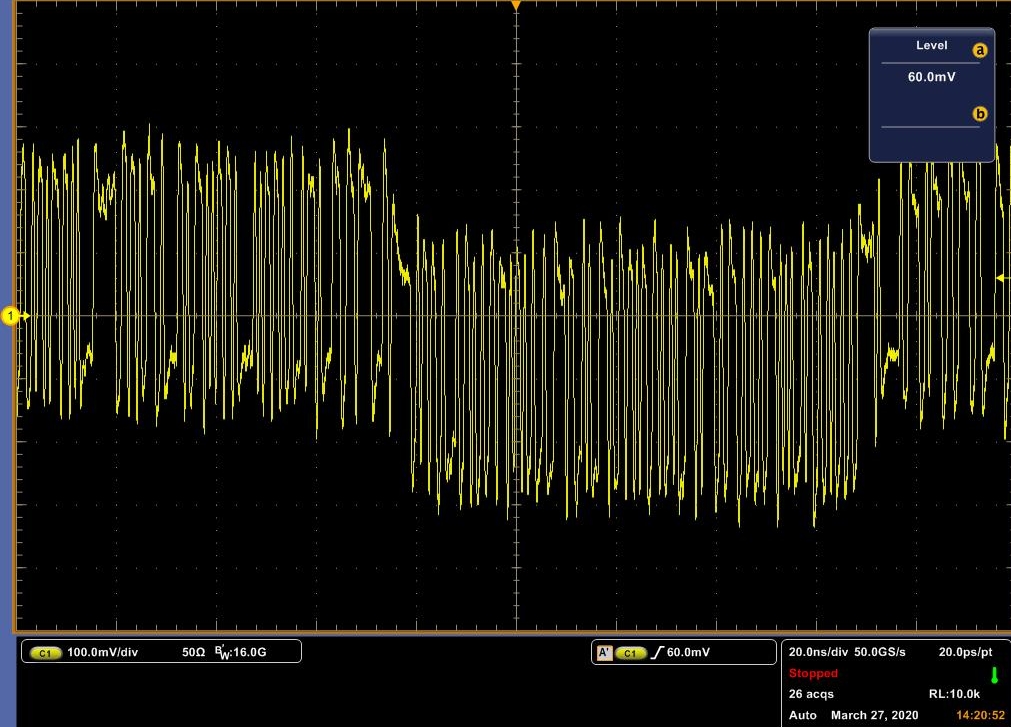The image size is (1011, 727).
Task: Click the 26 acqs acquisition count
Action: (x=811, y=694)
